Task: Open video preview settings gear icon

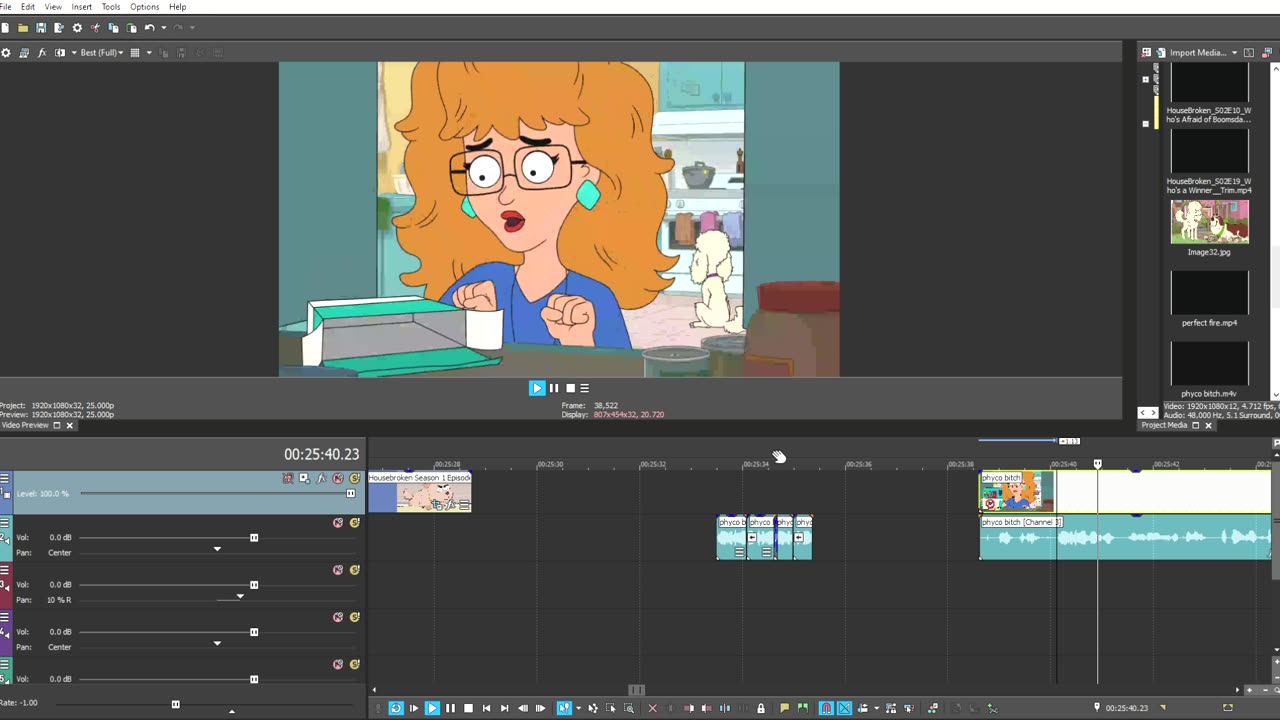Action: click(6, 53)
